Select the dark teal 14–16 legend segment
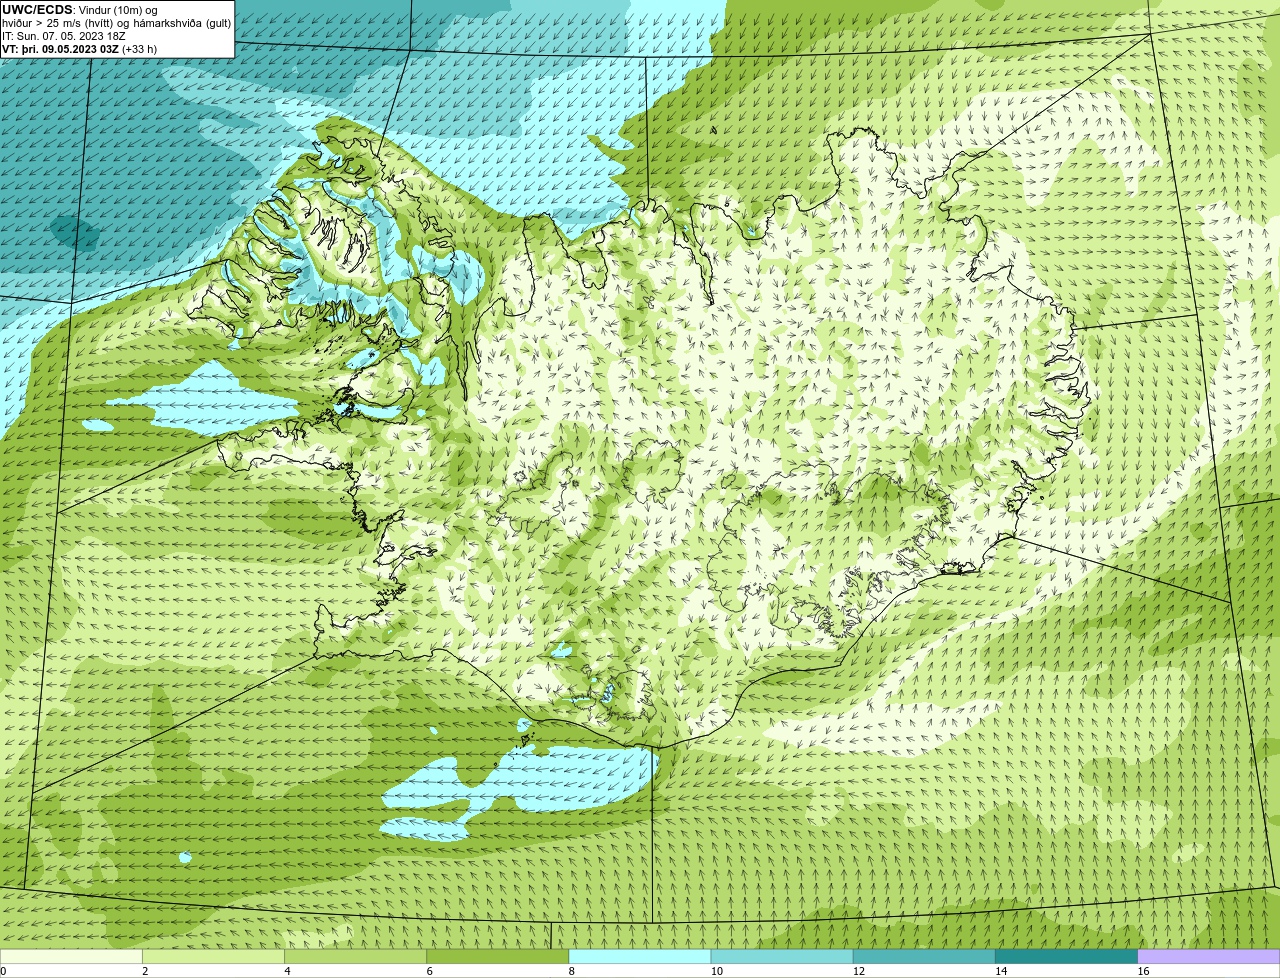Screen dimensions: 1280x978 click(x=1066, y=957)
